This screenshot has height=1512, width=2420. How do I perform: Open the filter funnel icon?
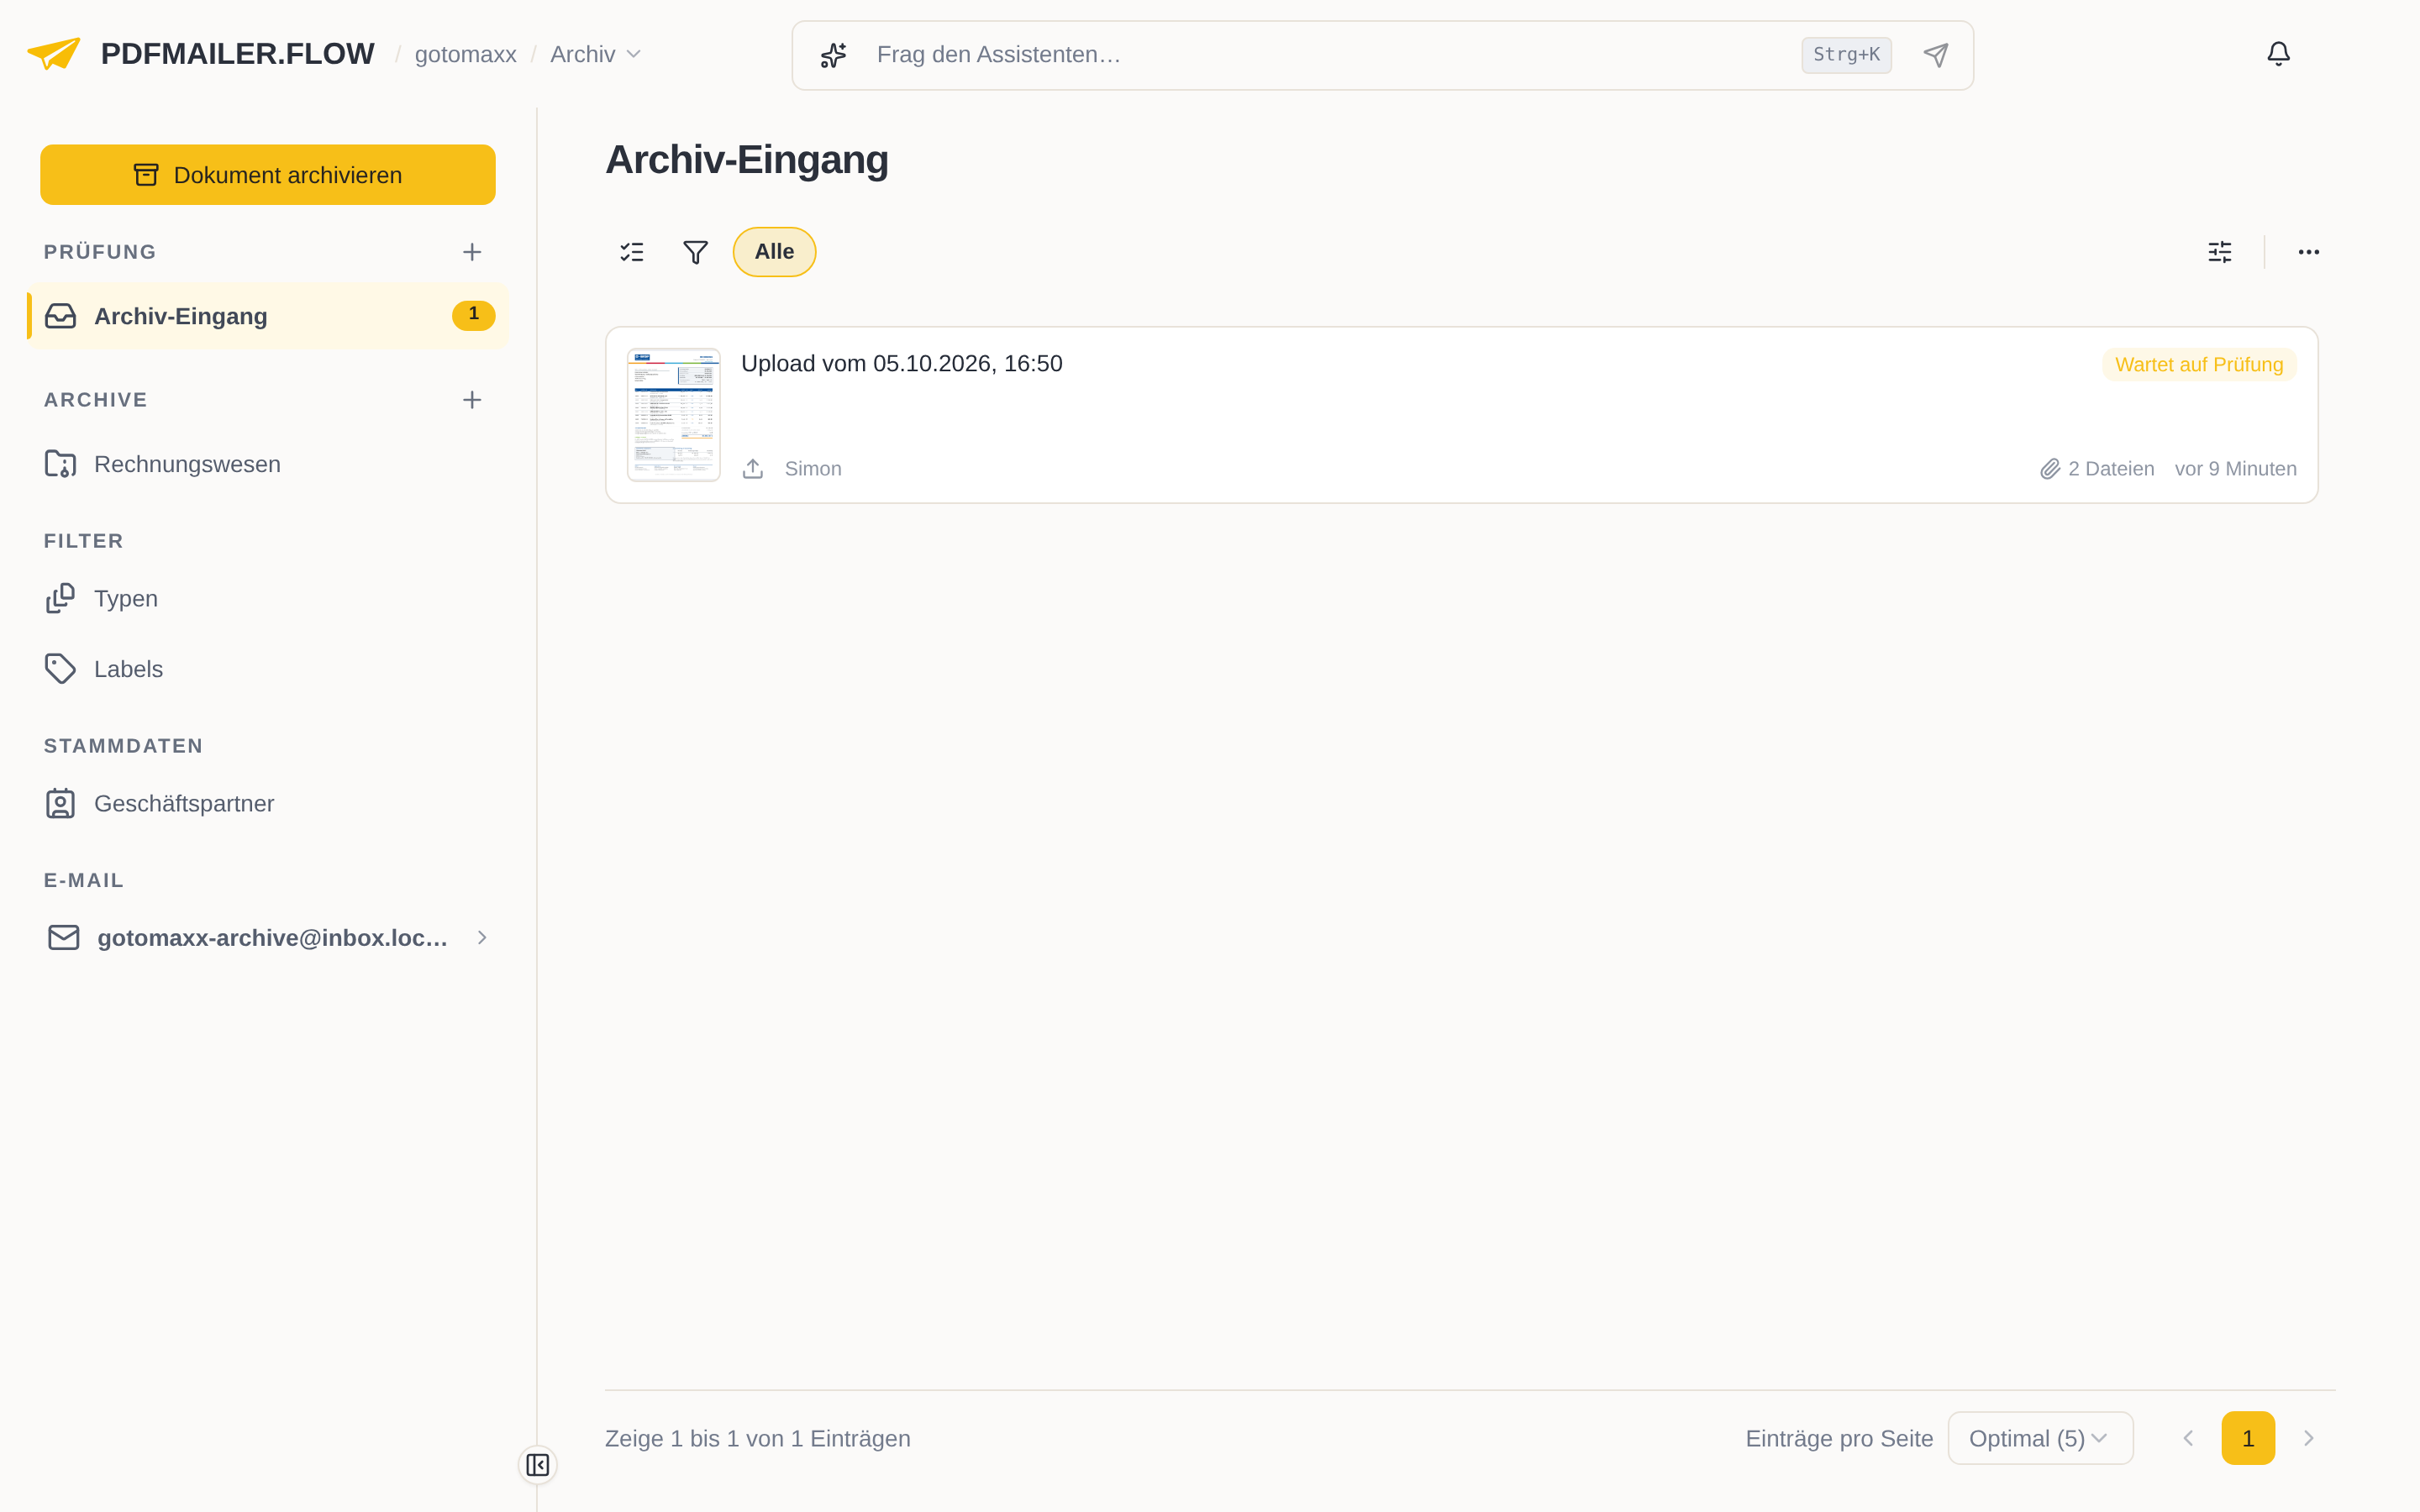pyautogui.click(x=695, y=252)
